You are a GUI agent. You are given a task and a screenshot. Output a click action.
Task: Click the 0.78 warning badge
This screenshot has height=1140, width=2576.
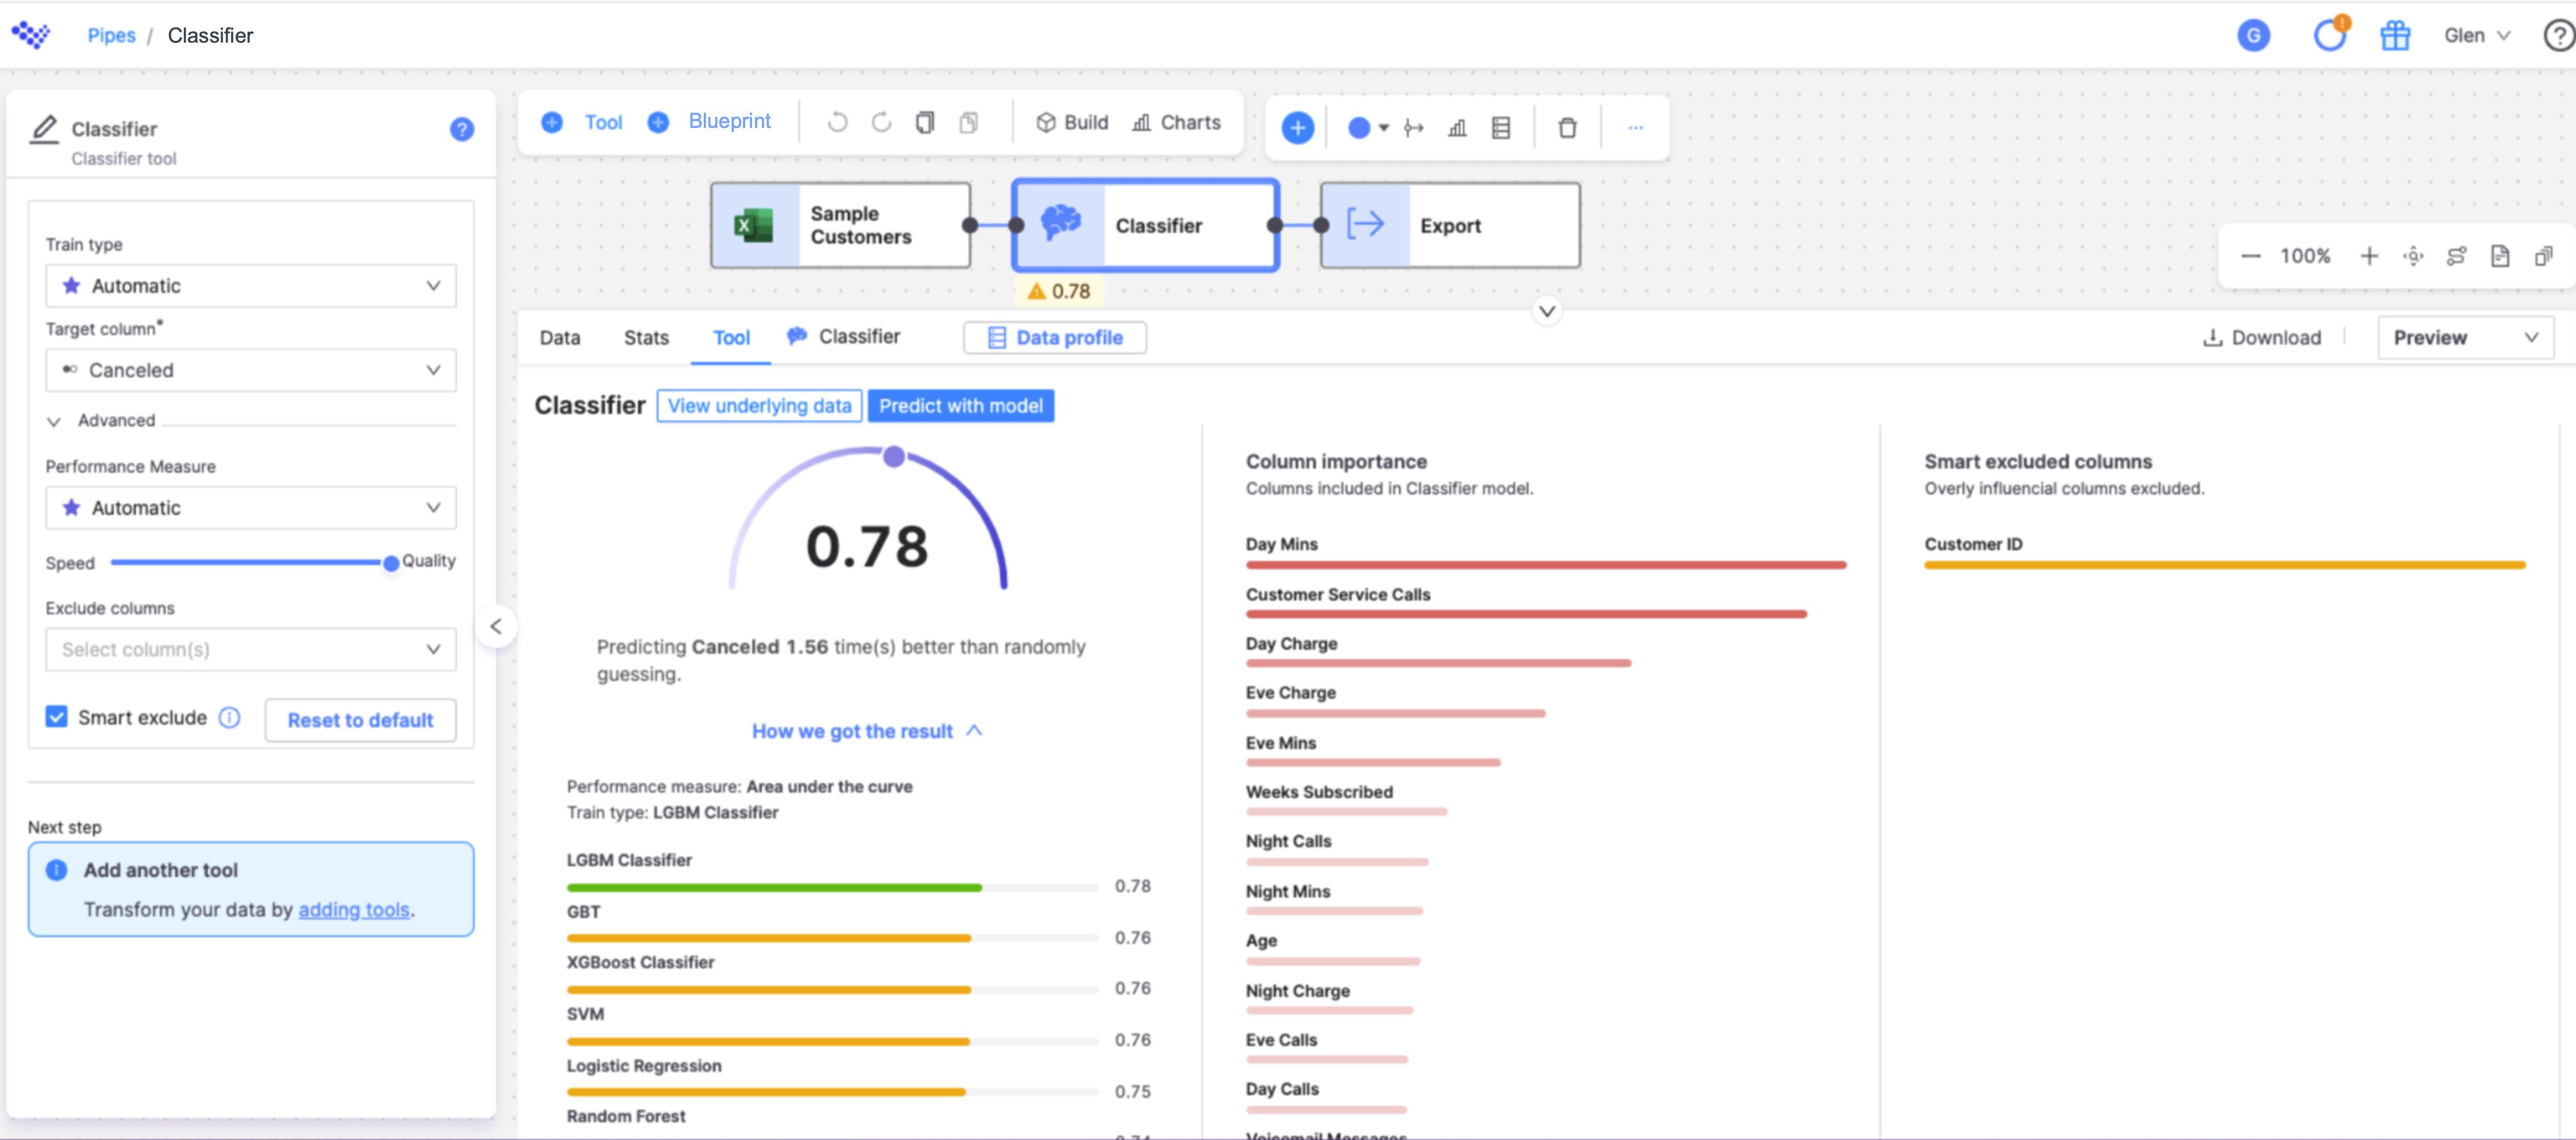pos(1059,291)
